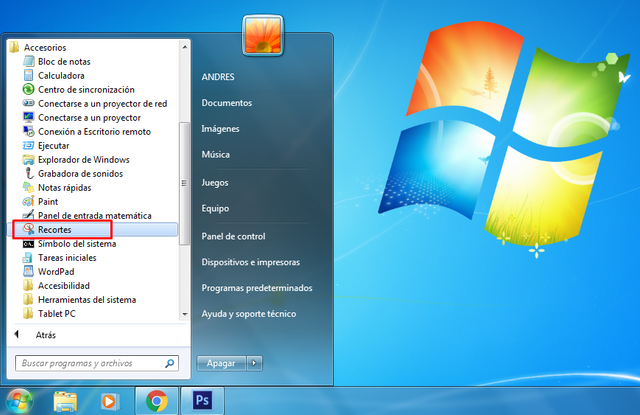The image size is (640, 415).
Task: Open the shutdown options arrow
Action: tap(254, 363)
